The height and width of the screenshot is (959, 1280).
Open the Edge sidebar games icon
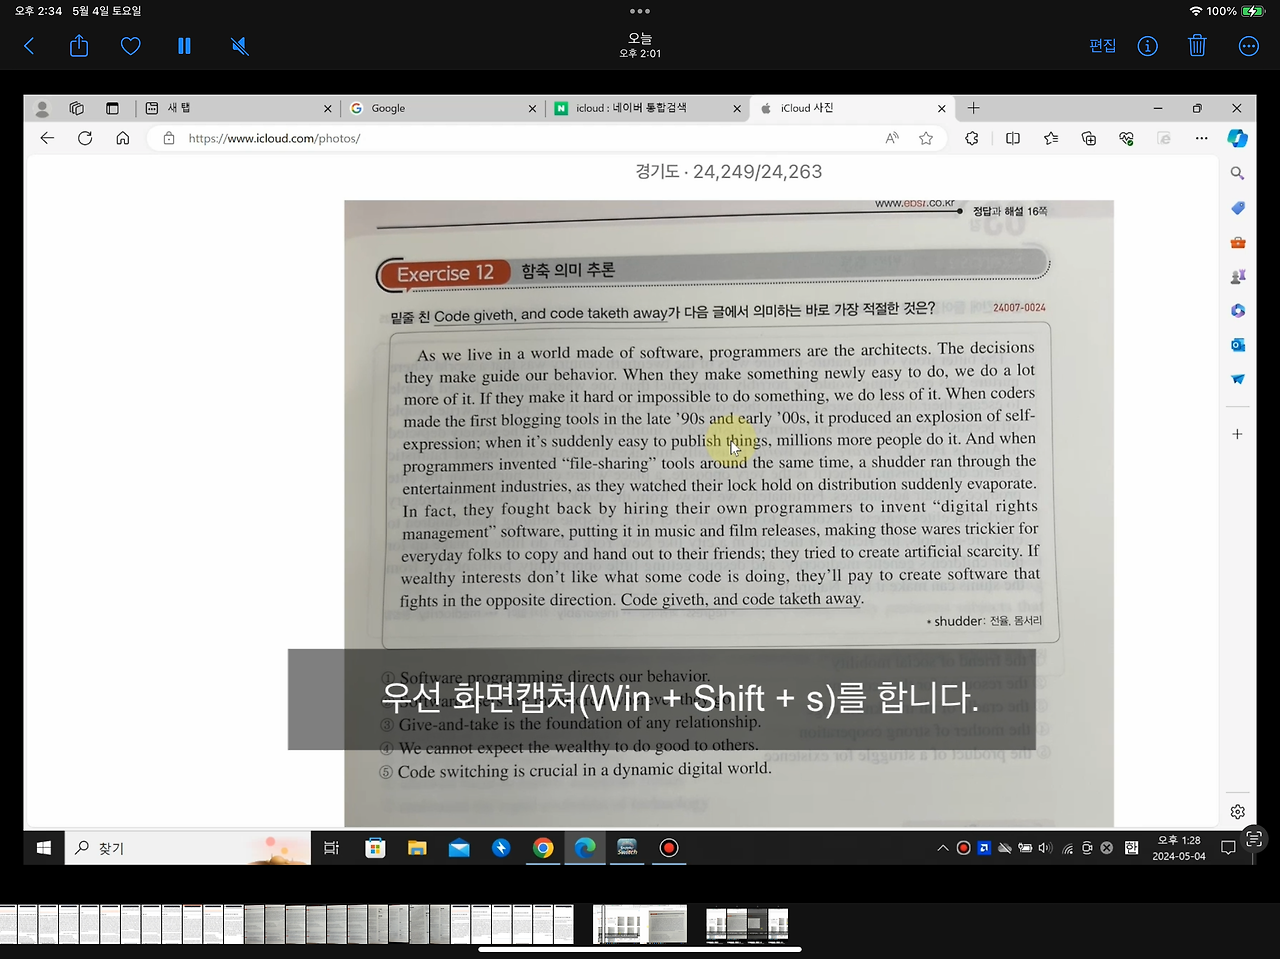point(1238,276)
